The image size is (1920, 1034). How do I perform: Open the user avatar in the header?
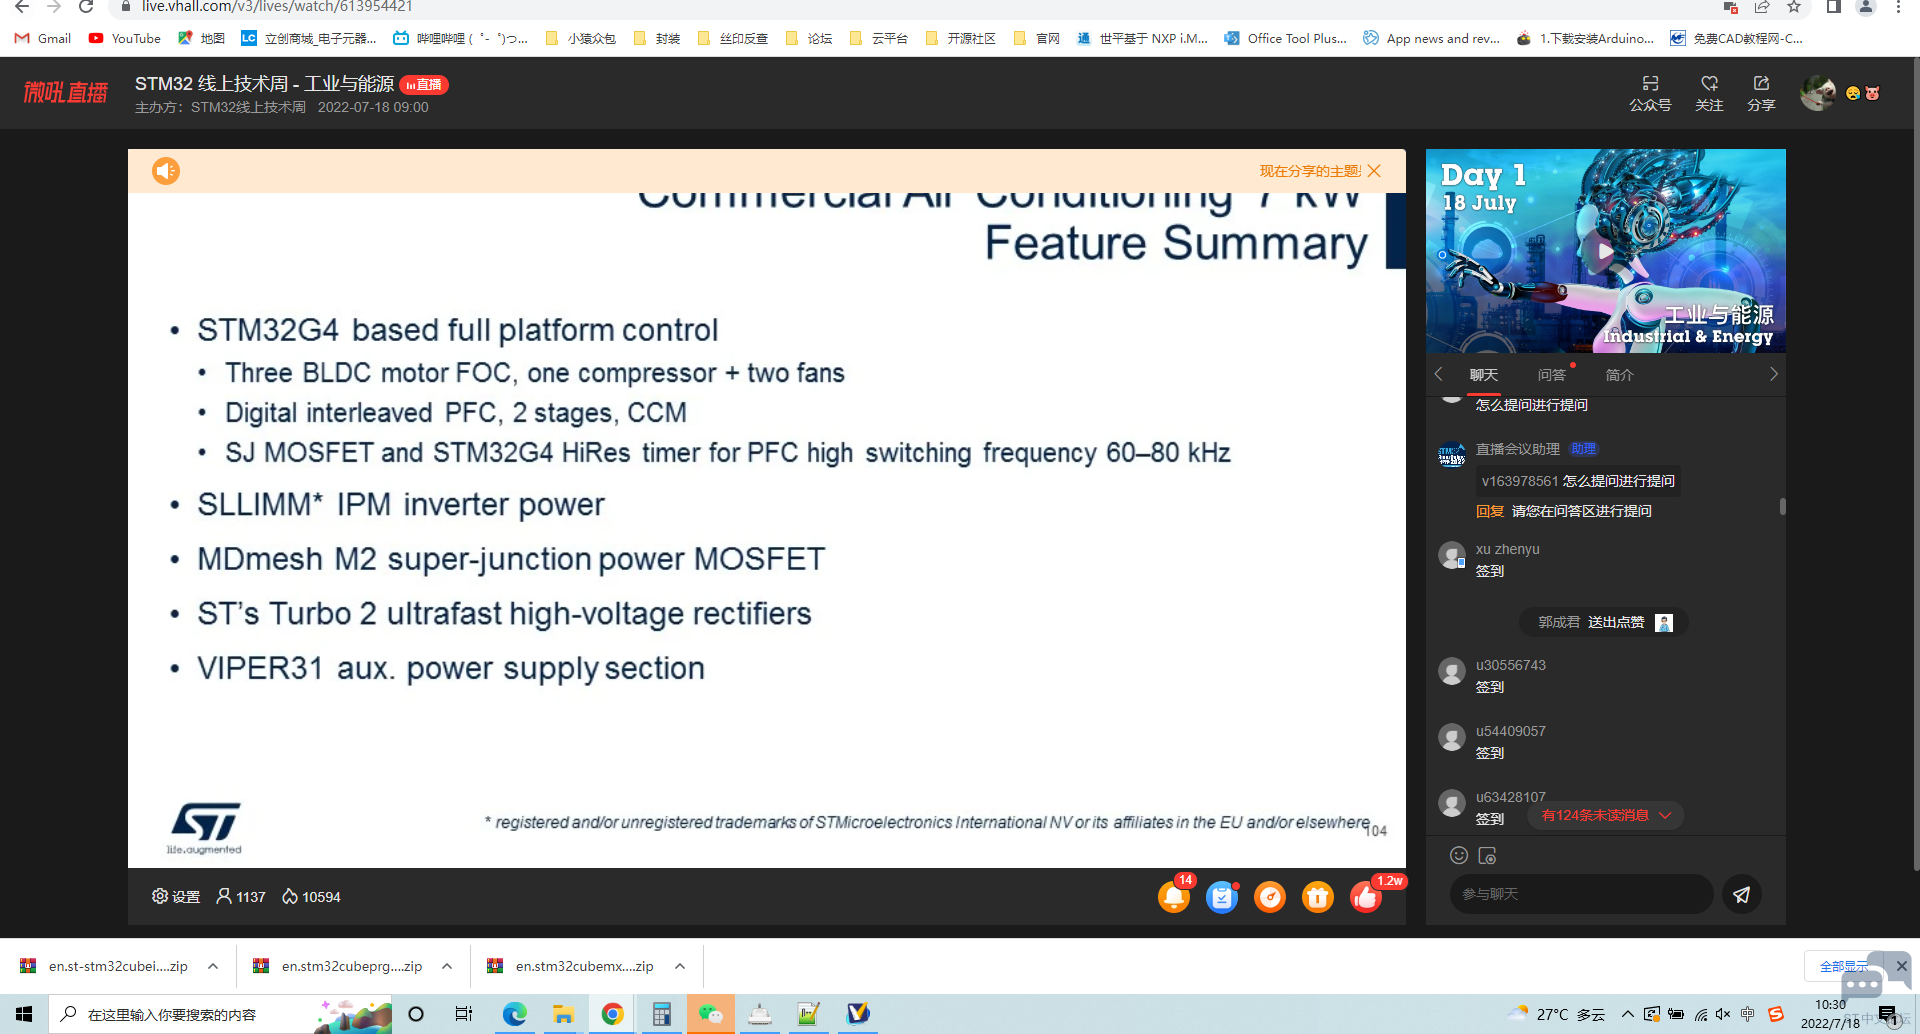[x=1818, y=93]
